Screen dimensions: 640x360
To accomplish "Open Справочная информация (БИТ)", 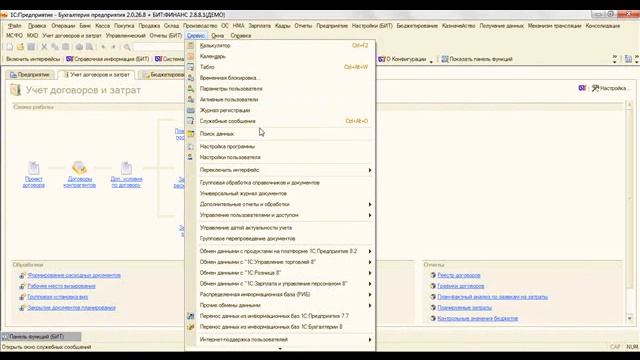I will (x=107, y=59).
